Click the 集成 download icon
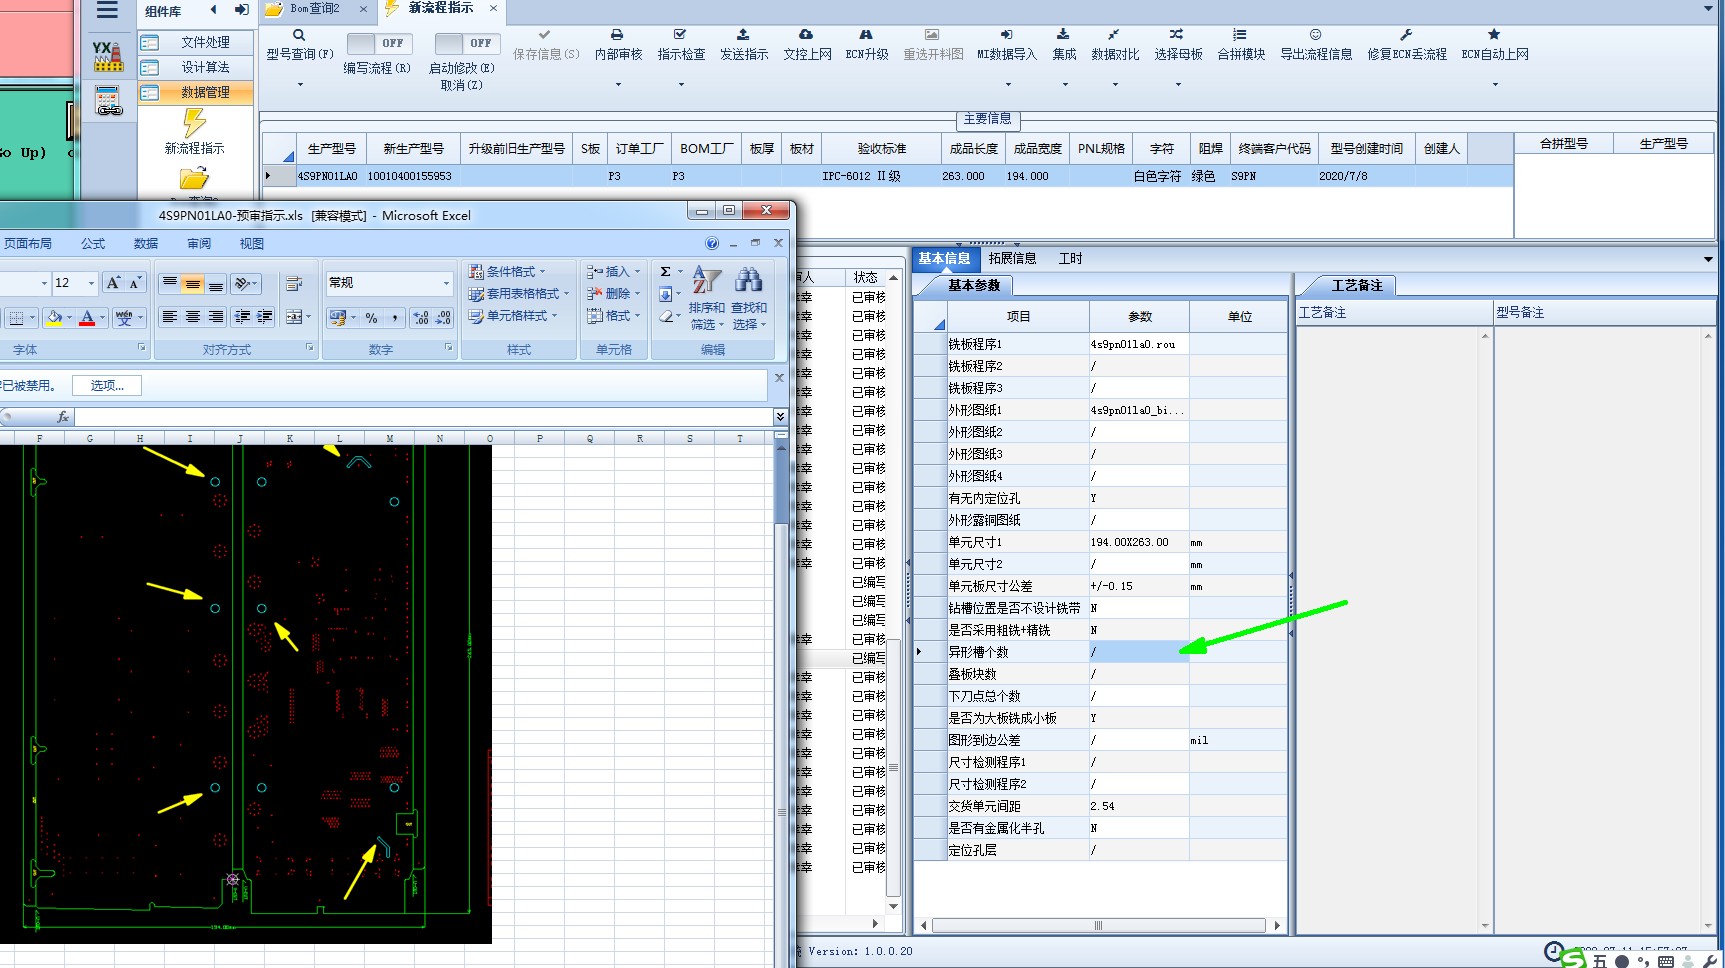The image size is (1725, 968). (x=1063, y=35)
